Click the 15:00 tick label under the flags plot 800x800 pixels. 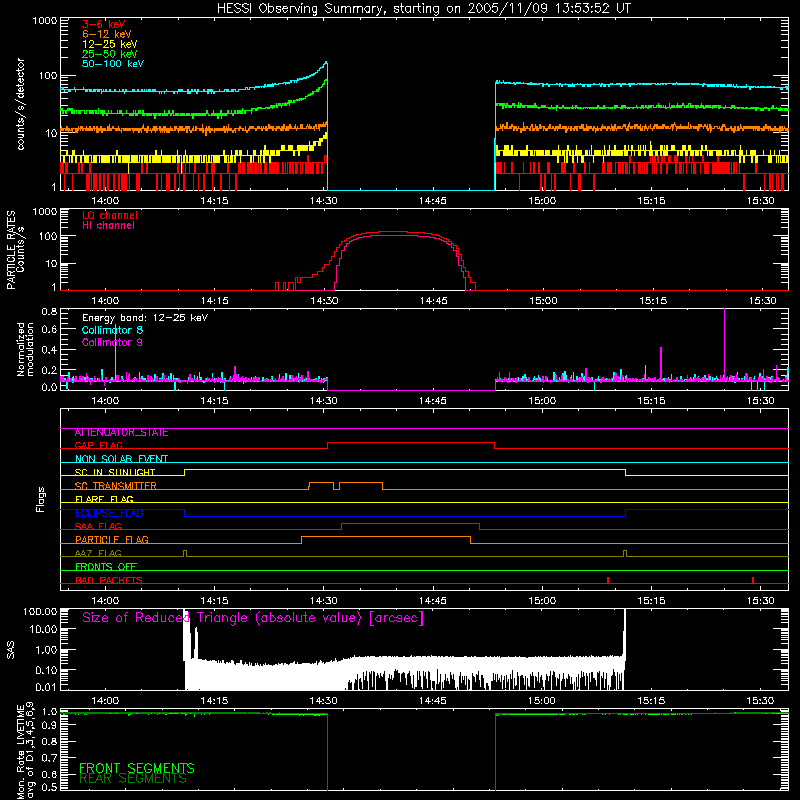542,601
